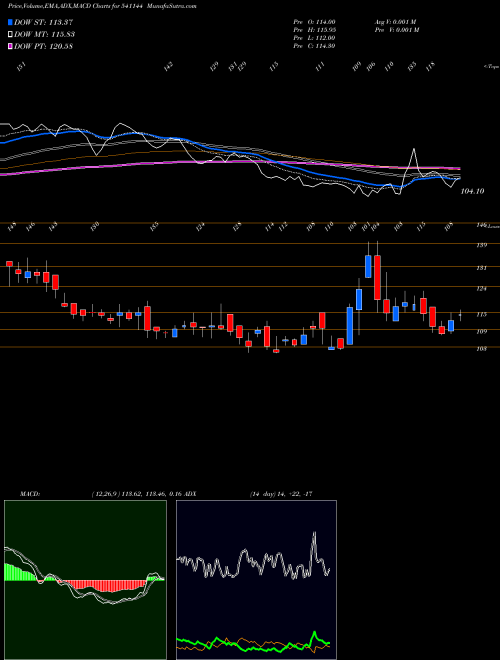Click the chart title mentioning MunafaSutra.com
The image size is (500, 660).
(102, 6)
